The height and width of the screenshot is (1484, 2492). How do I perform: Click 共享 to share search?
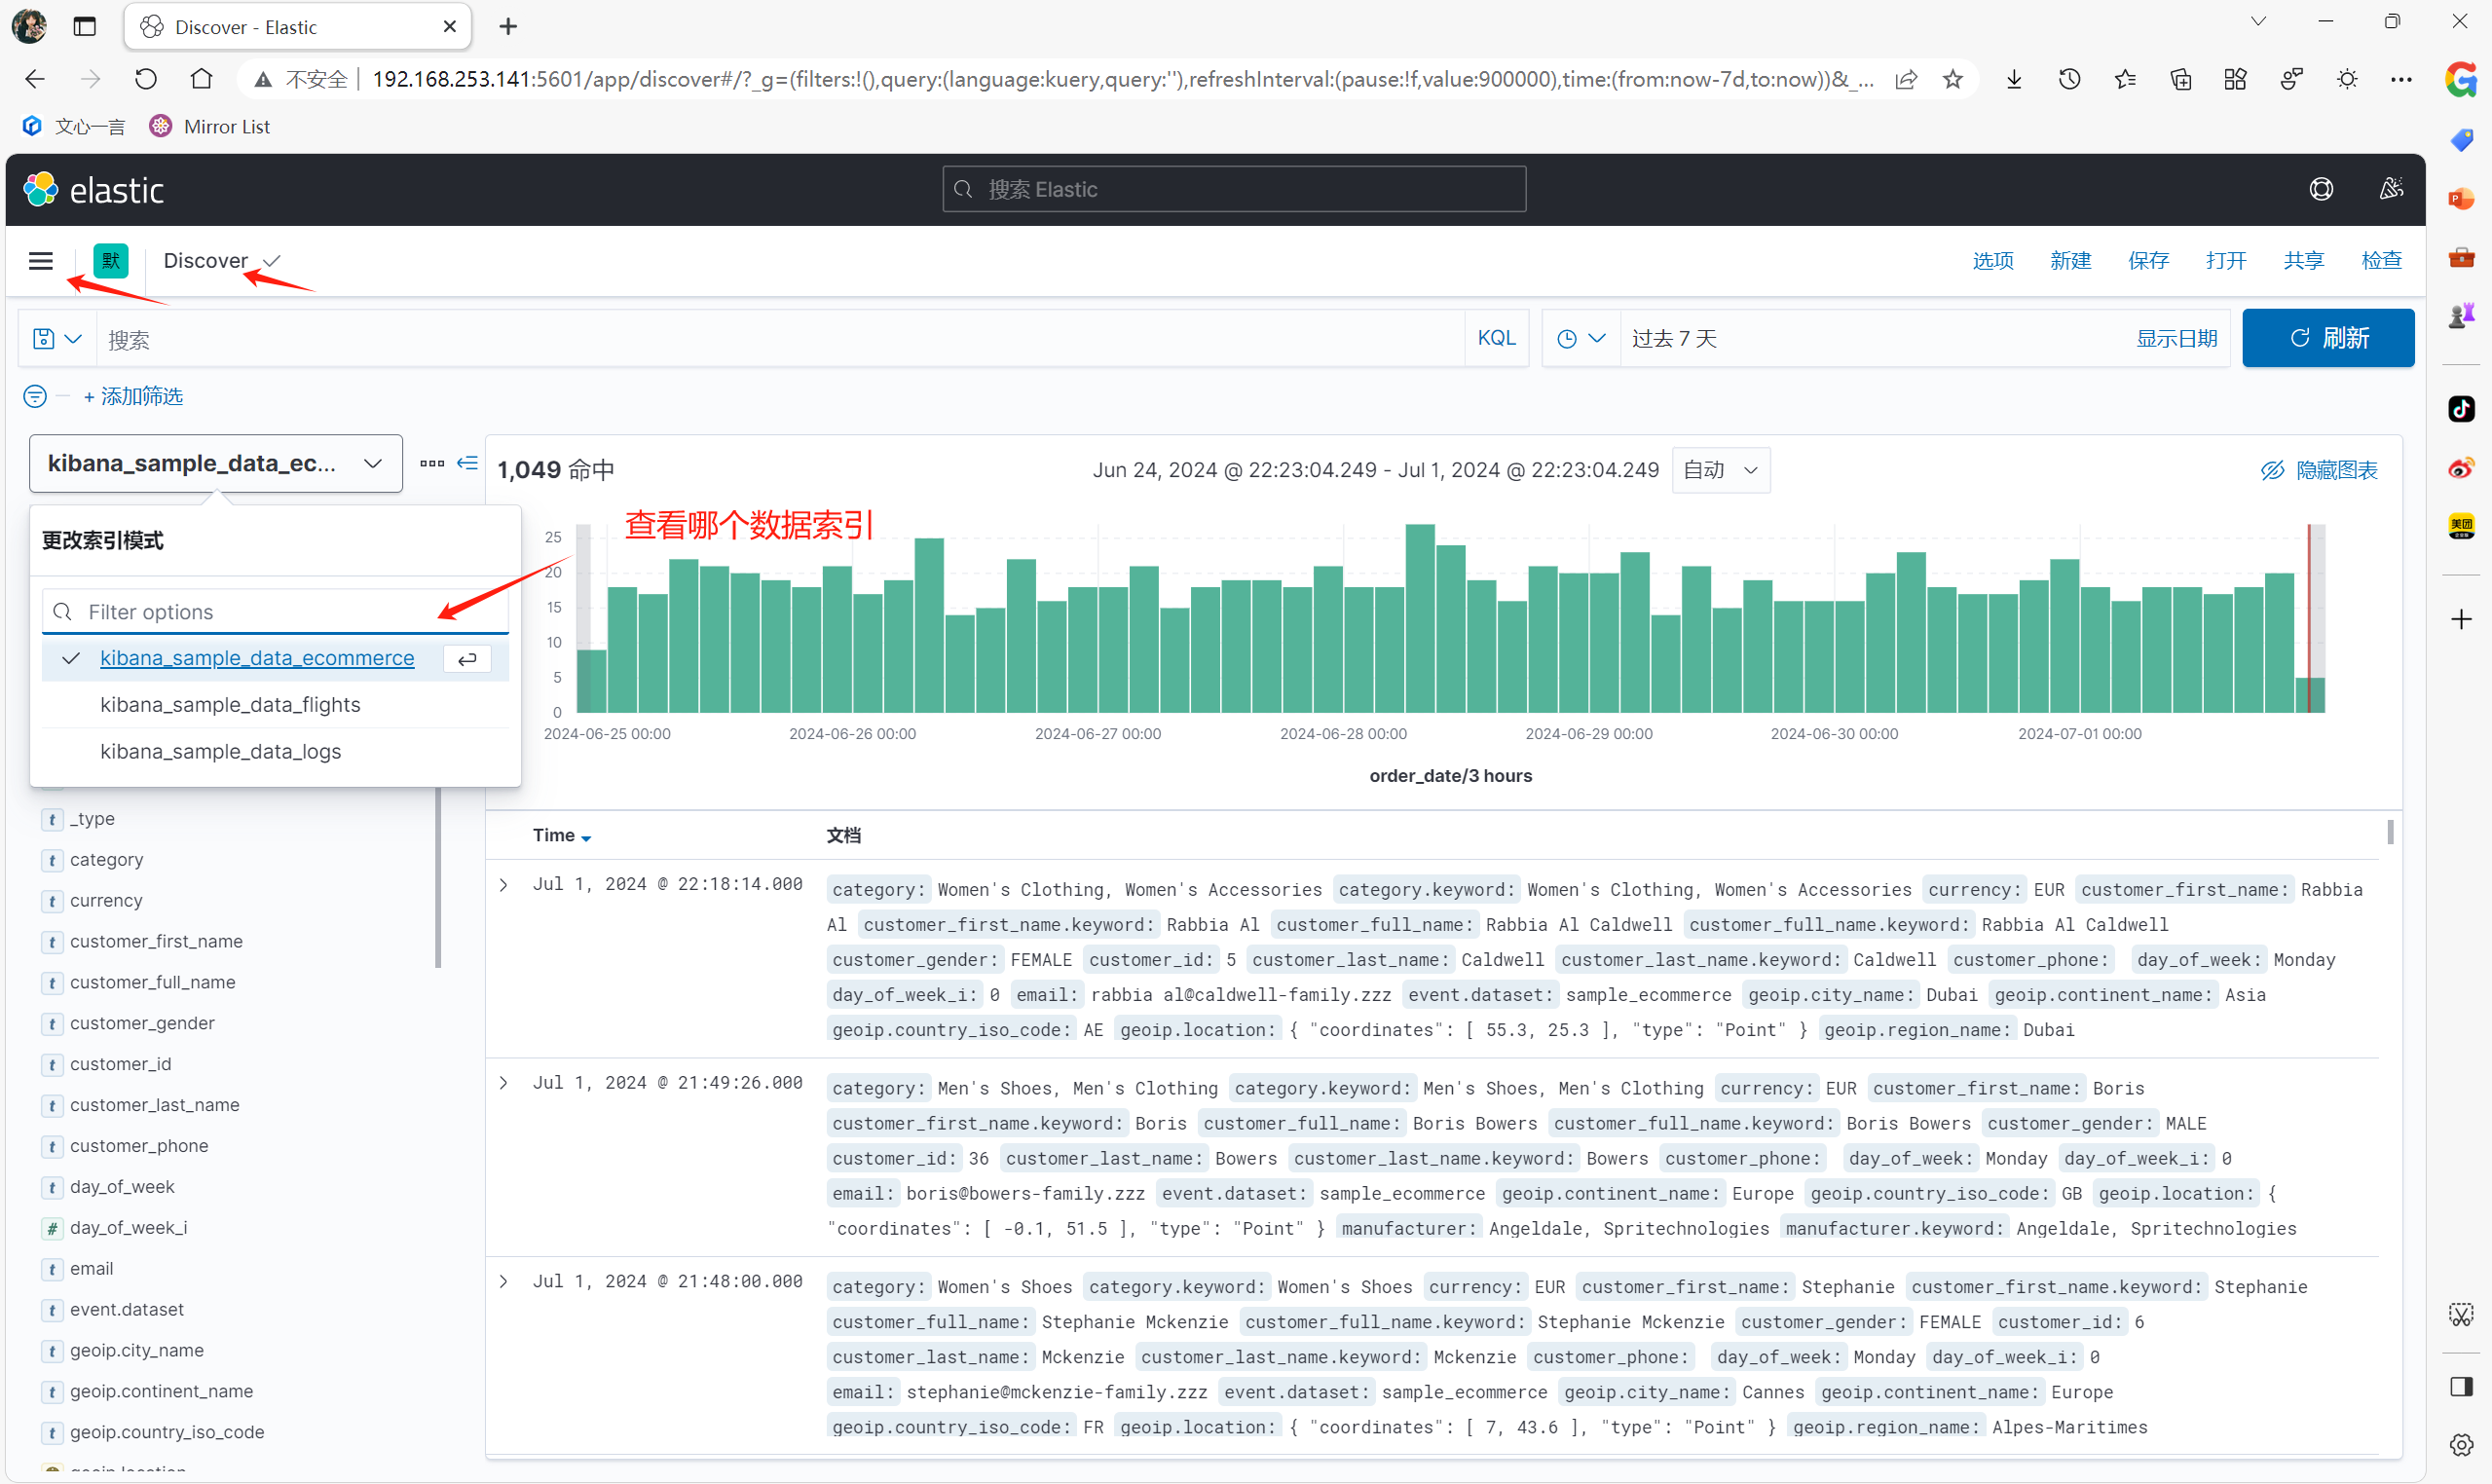2303,260
